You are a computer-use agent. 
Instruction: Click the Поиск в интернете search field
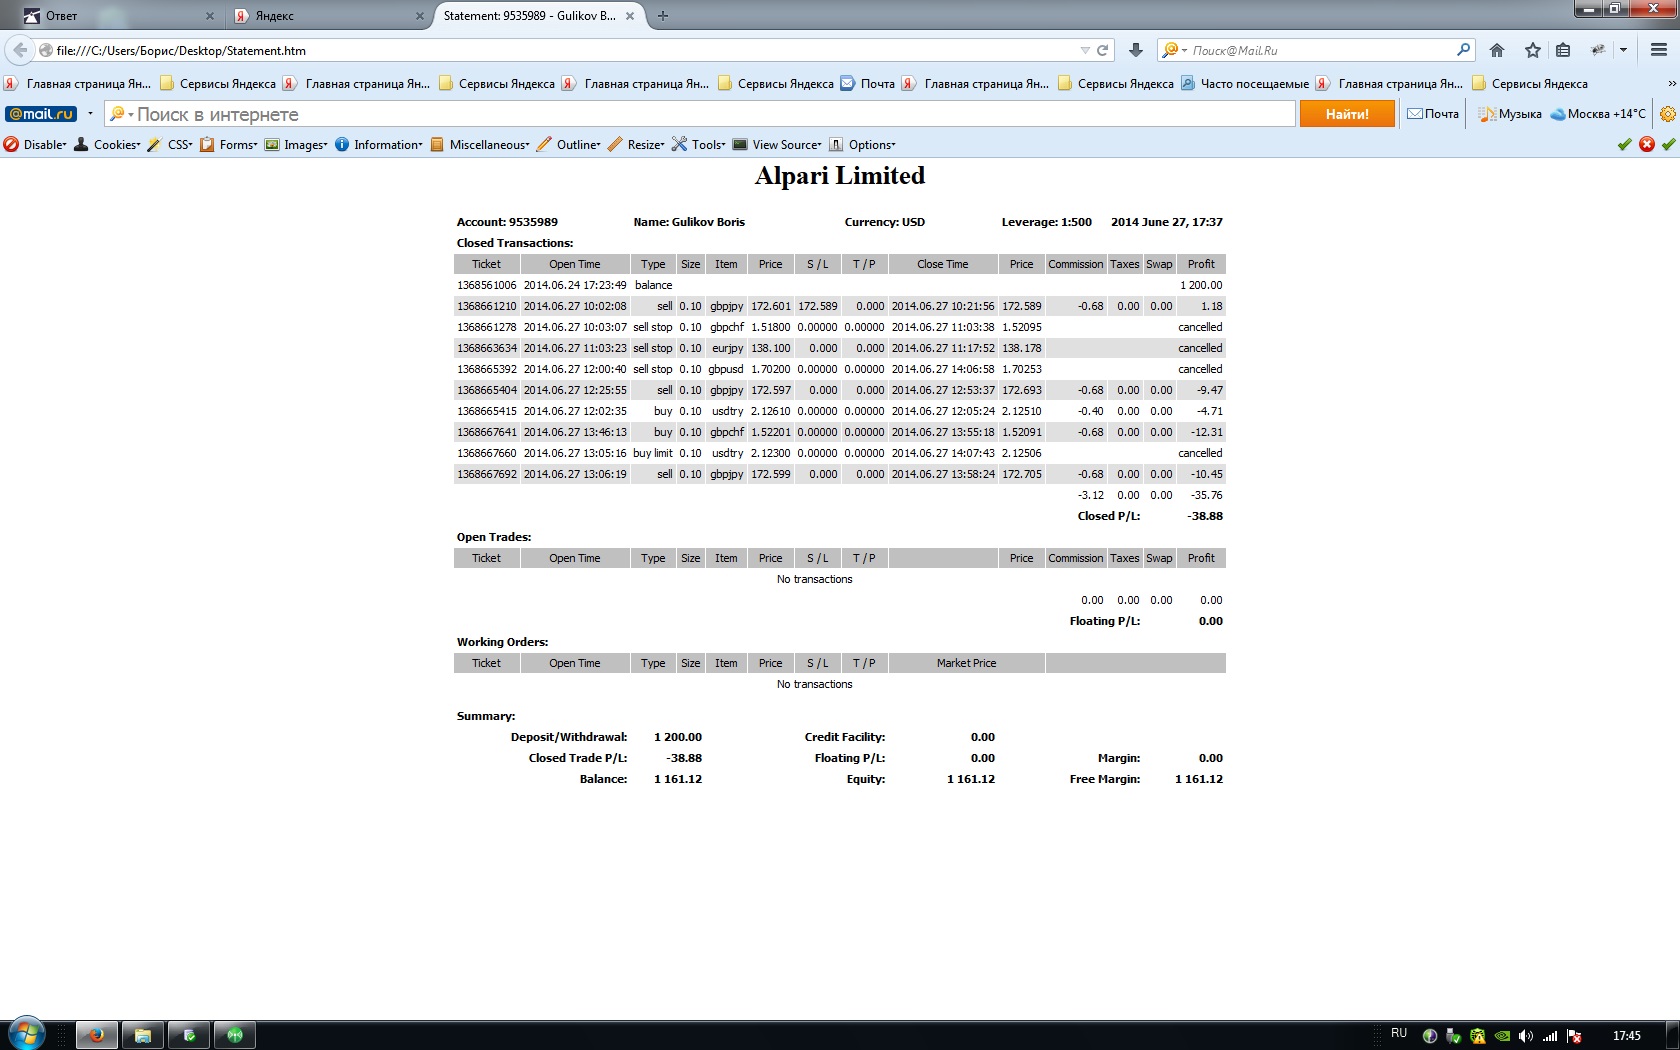700,114
